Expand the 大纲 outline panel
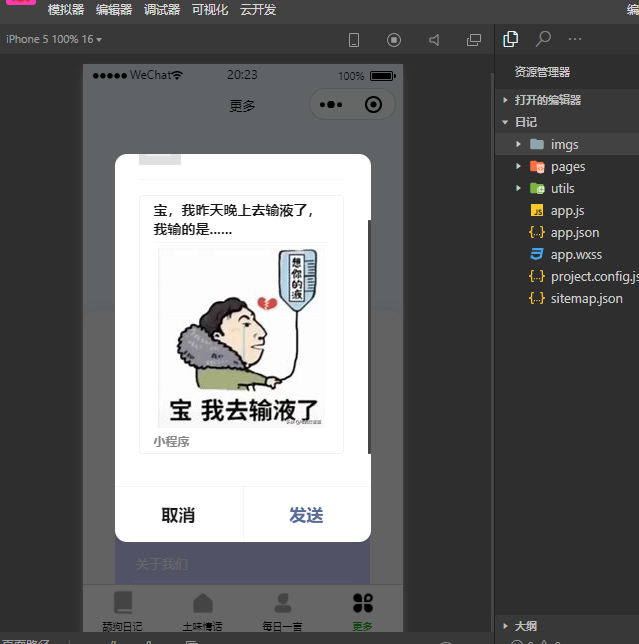 pyautogui.click(x=526, y=626)
